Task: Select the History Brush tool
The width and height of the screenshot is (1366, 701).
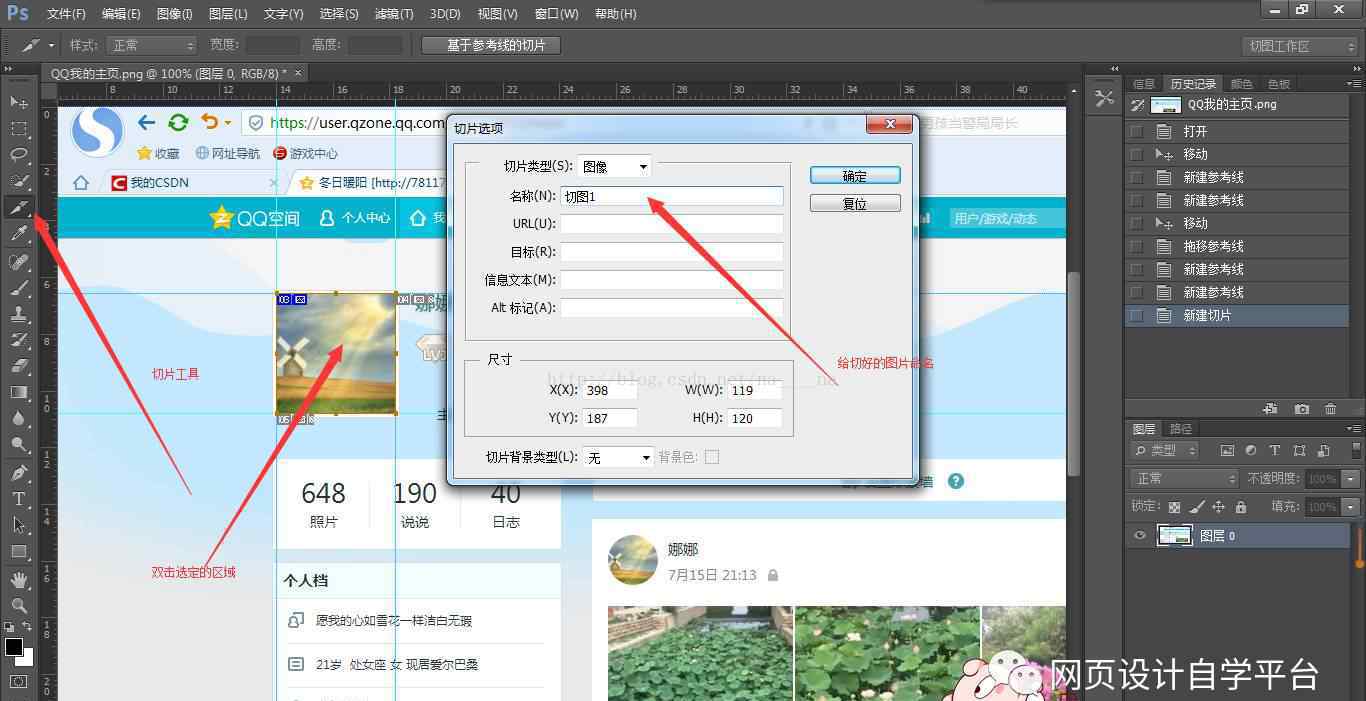Action: click(x=19, y=340)
